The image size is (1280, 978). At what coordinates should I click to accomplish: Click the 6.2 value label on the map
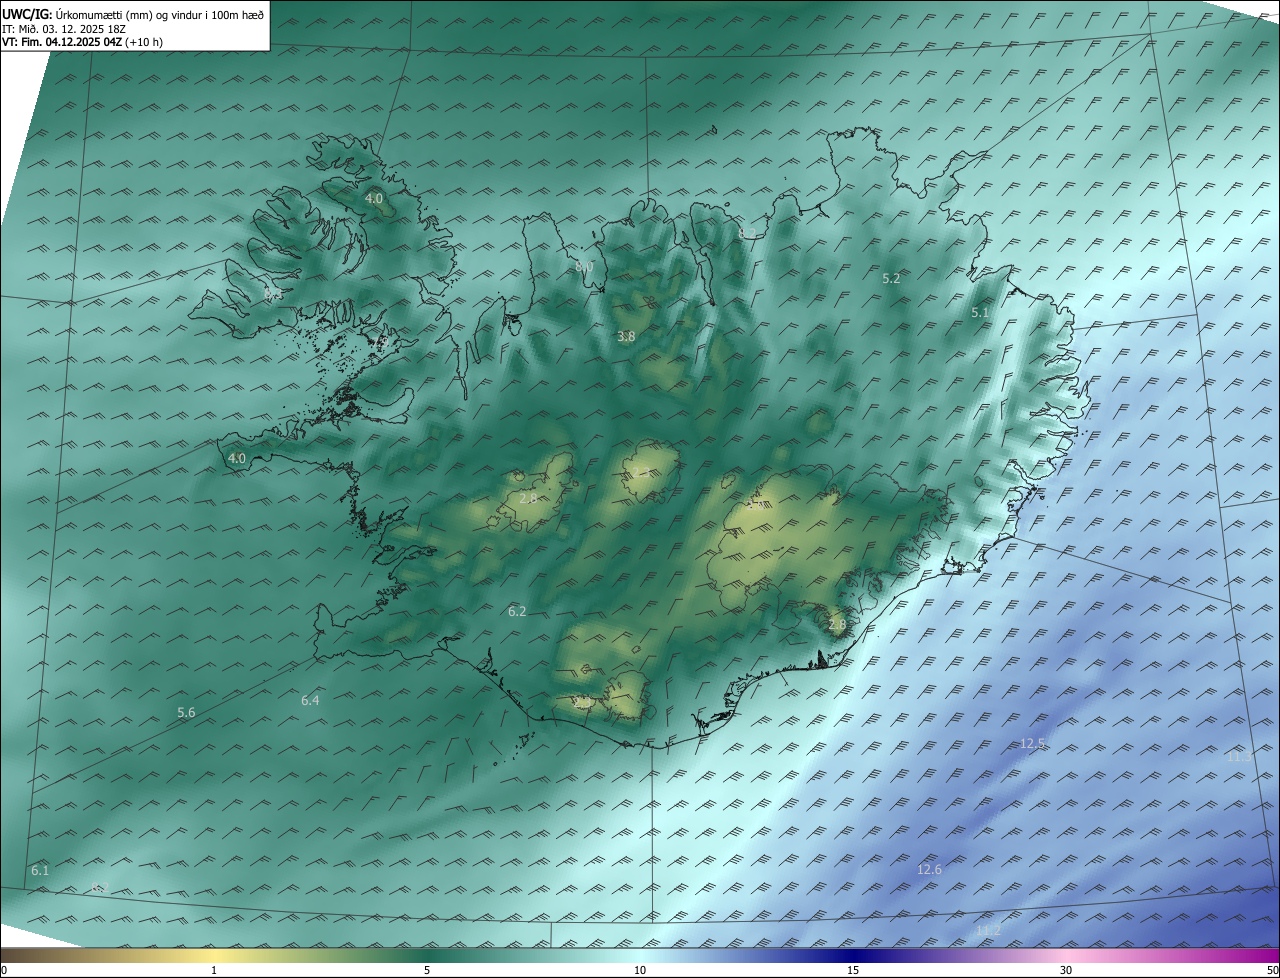[x=517, y=612]
